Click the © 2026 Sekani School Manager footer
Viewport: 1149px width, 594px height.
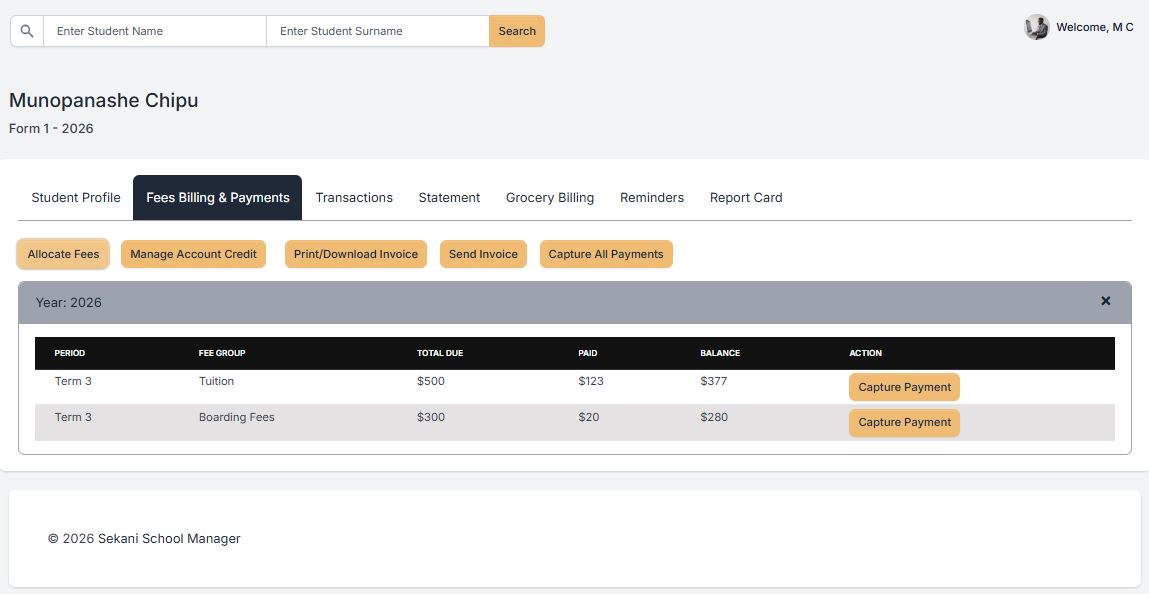(x=144, y=539)
